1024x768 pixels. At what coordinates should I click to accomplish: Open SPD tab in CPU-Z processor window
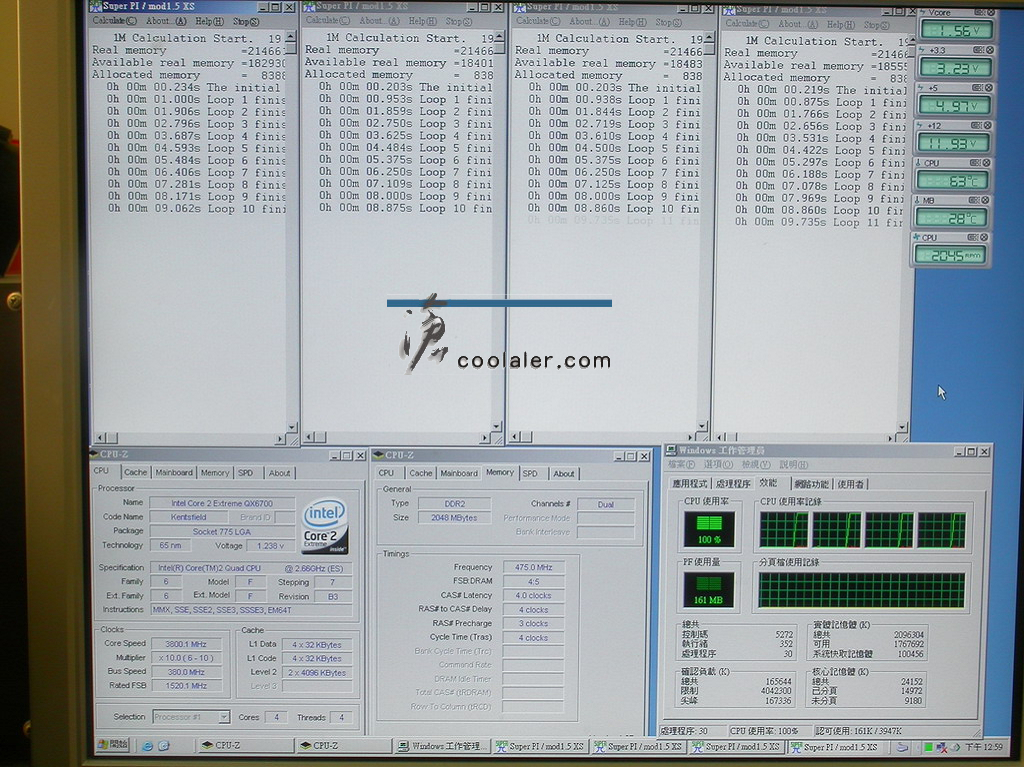pos(246,472)
